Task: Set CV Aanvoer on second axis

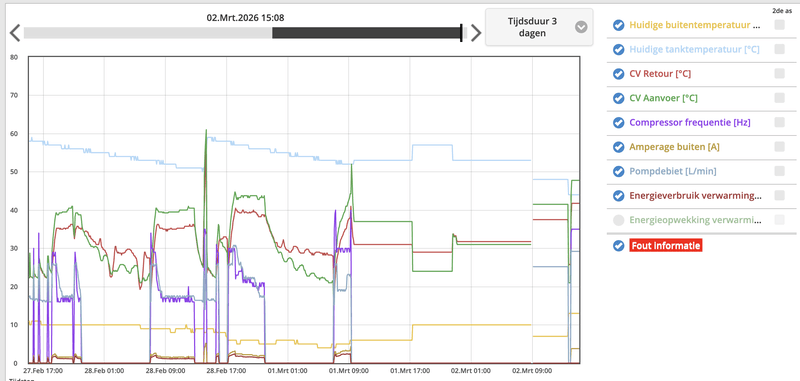Action: (779, 97)
